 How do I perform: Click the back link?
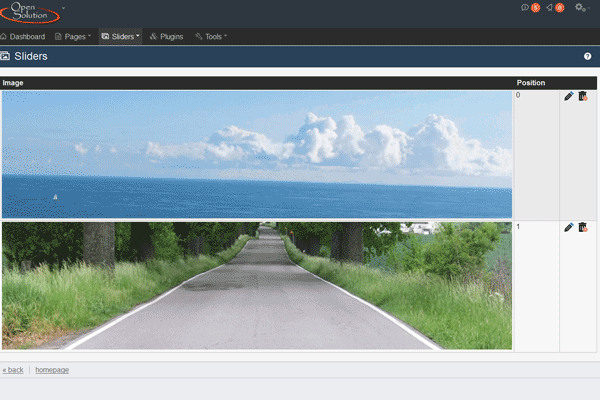(13, 370)
